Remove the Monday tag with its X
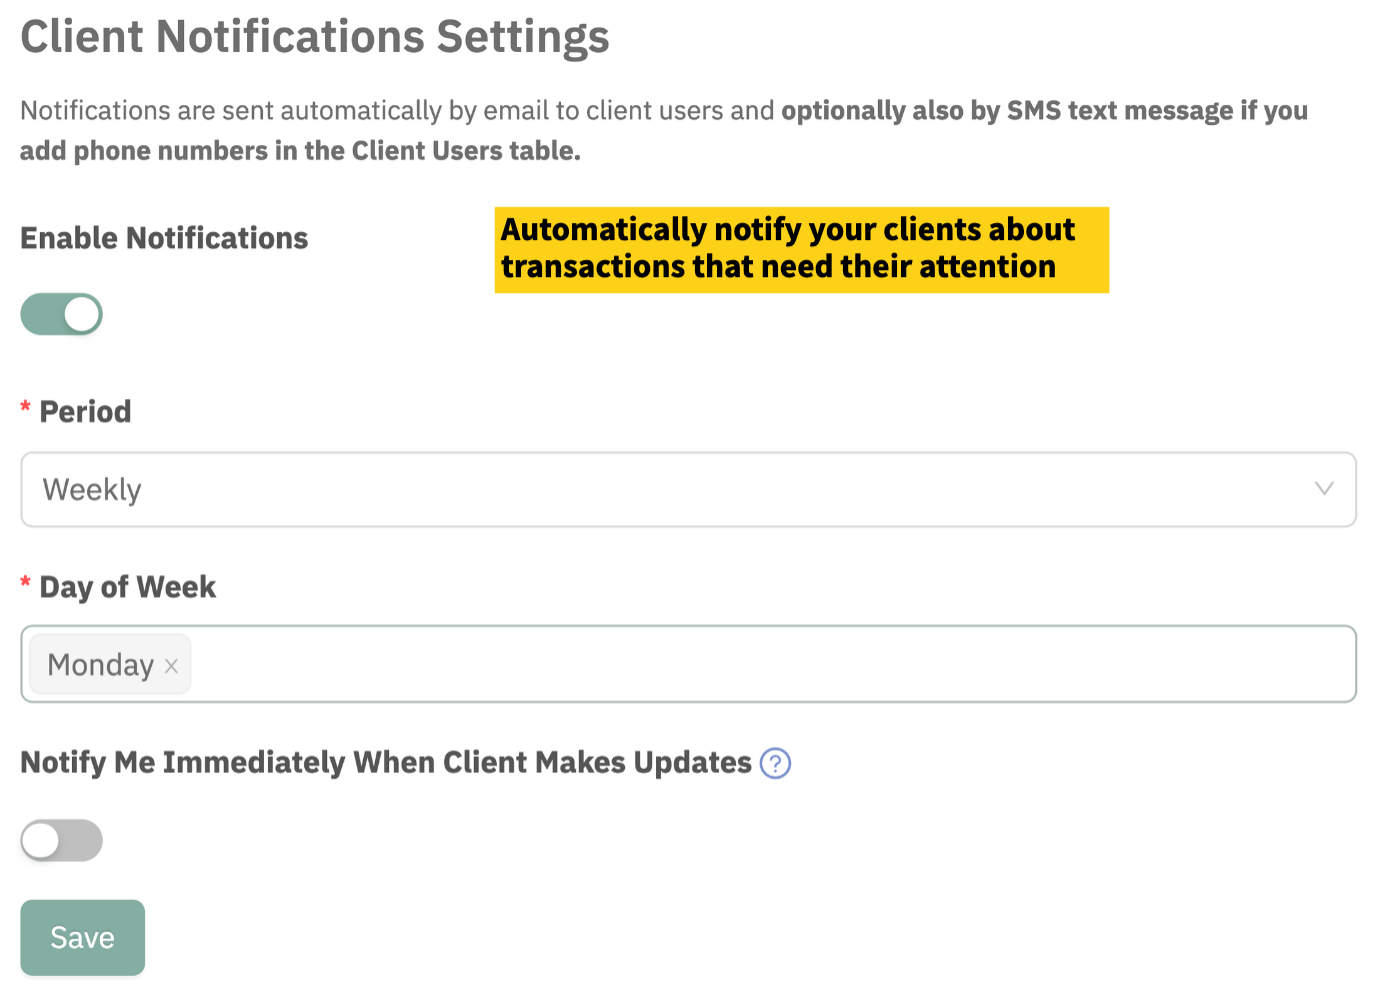The height and width of the screenshot is (989, 1380). (172, 666)
